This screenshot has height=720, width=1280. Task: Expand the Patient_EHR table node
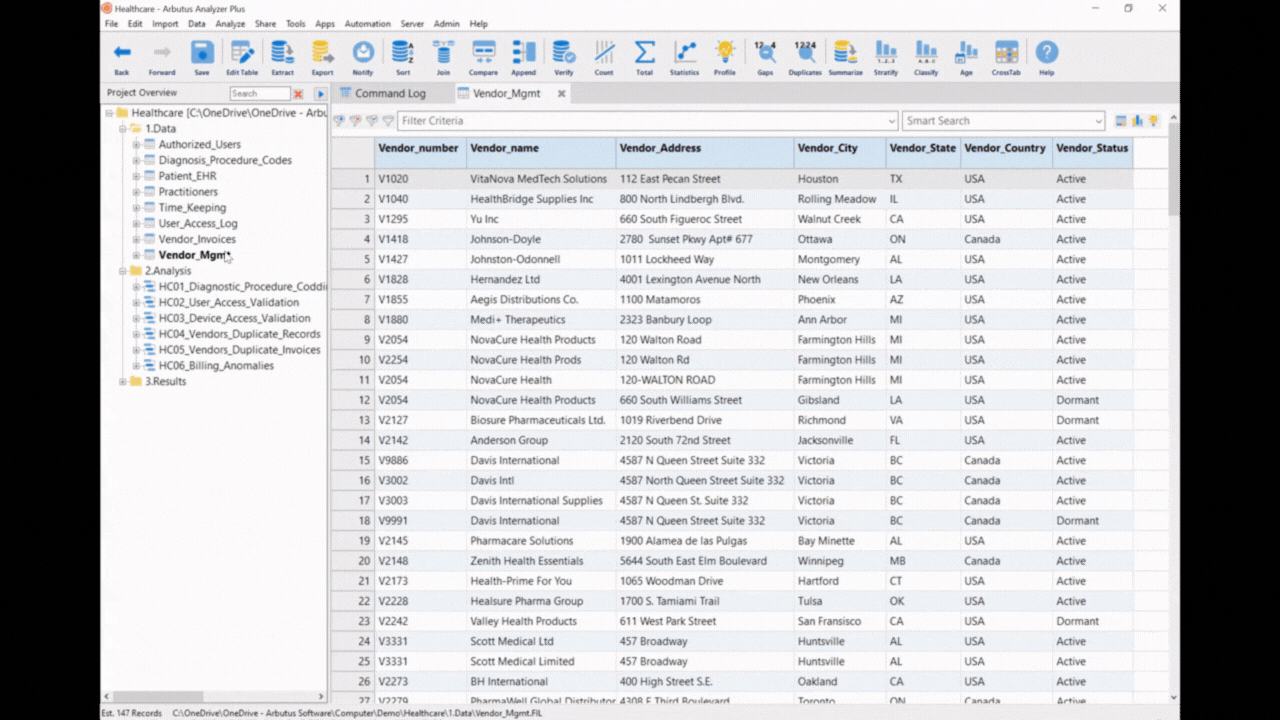136,176
